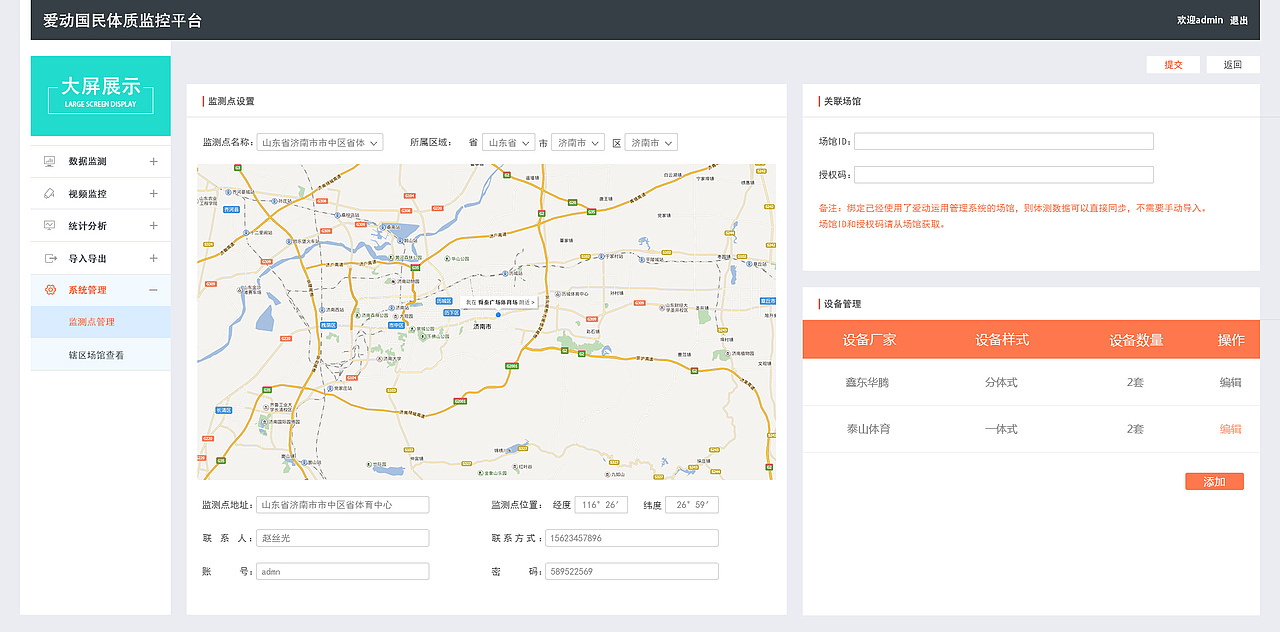1280x632 pixels.
Task: Focus the 监测点地址 address field
Action: [x=343, y=505]
